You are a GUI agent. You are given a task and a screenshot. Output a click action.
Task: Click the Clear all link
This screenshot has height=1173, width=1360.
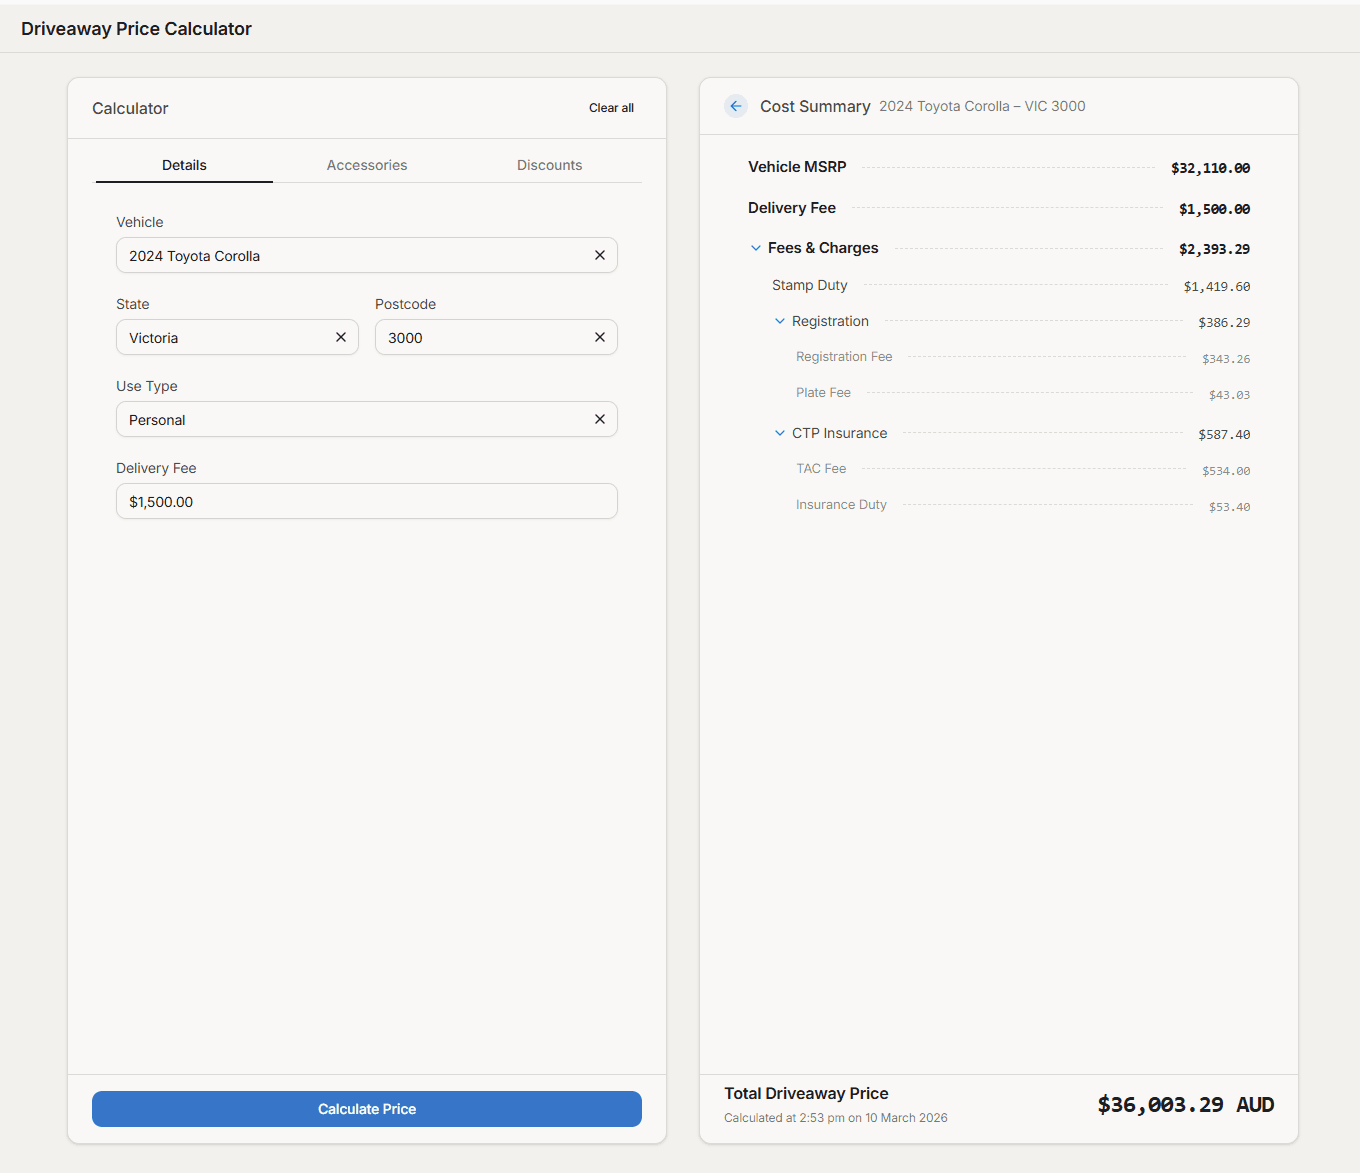point(611,108)
